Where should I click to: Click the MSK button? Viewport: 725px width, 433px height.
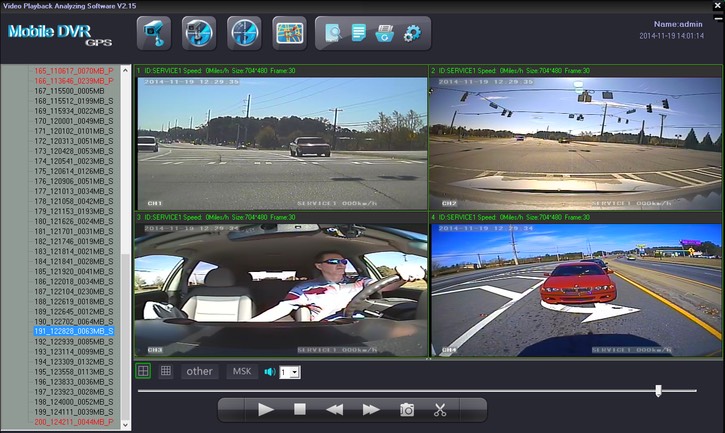tap(241, 371)
